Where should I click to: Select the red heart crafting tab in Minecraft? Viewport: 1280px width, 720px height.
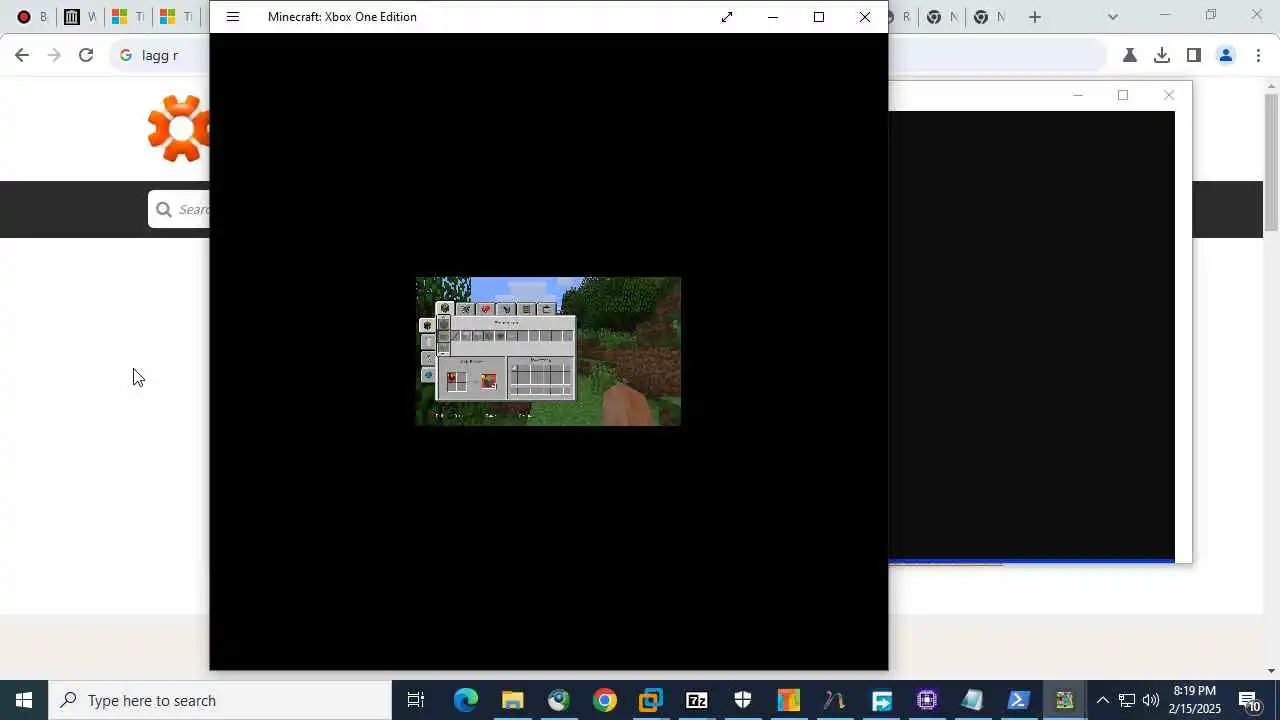(x=486, y=309)
